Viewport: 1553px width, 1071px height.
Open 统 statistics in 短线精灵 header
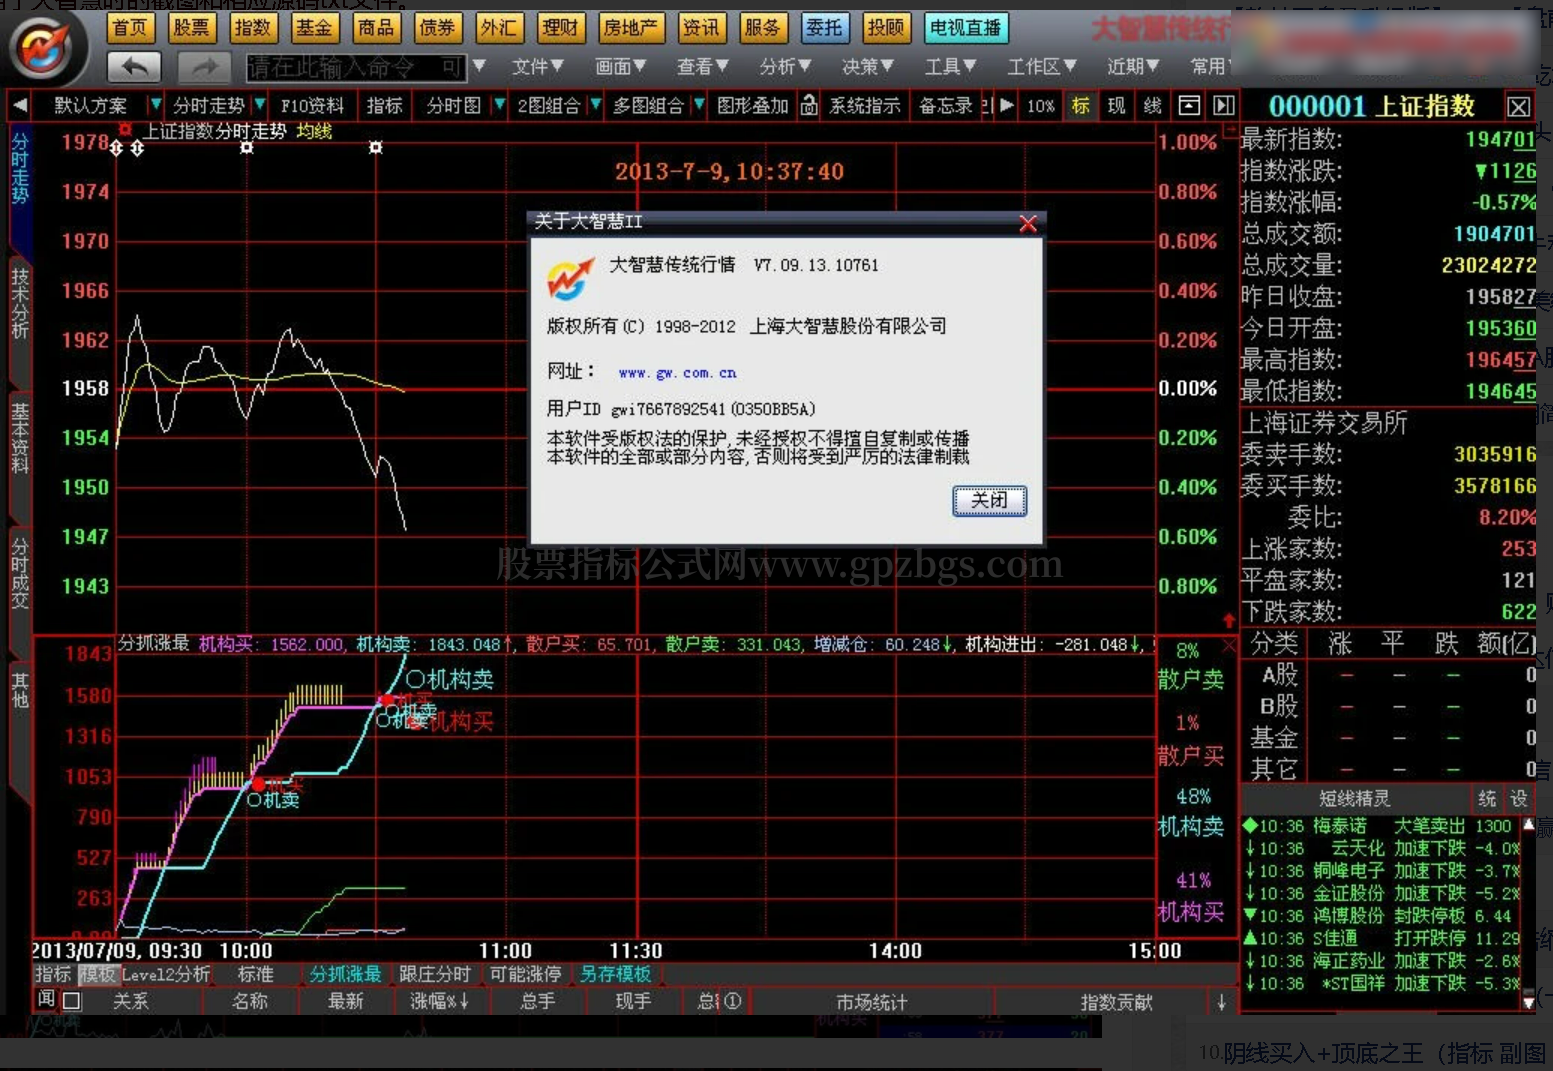[1487, 798]
